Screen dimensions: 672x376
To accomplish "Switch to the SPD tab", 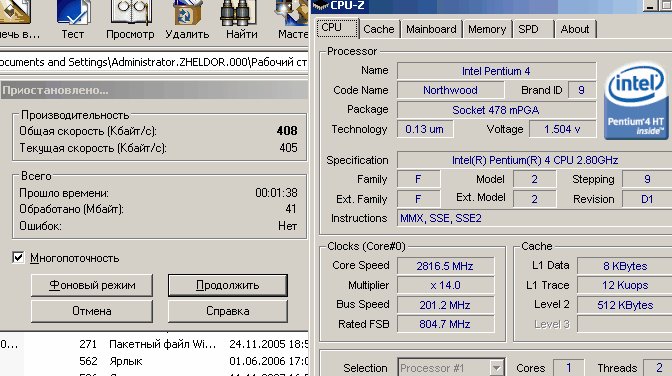I will click(x=533, y=29).
